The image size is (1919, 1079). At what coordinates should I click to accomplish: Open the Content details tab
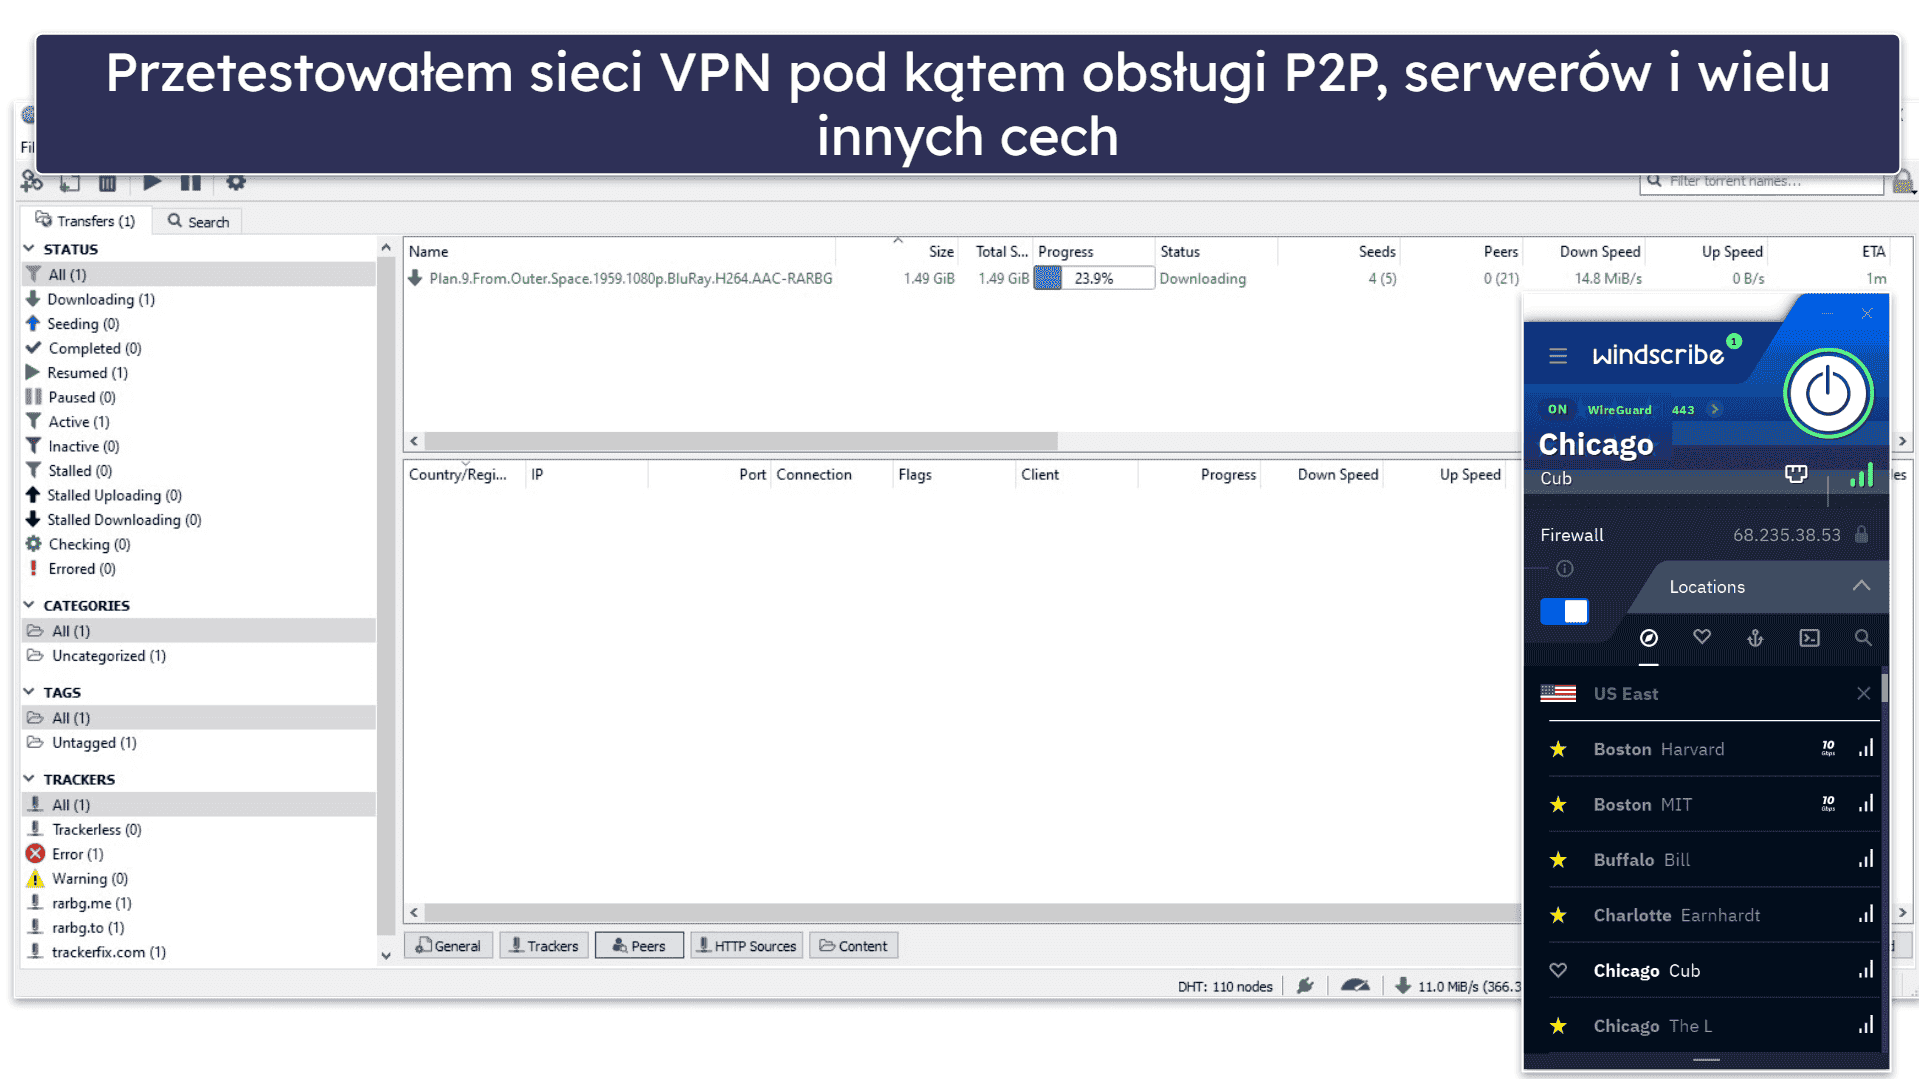coord(853,946)
